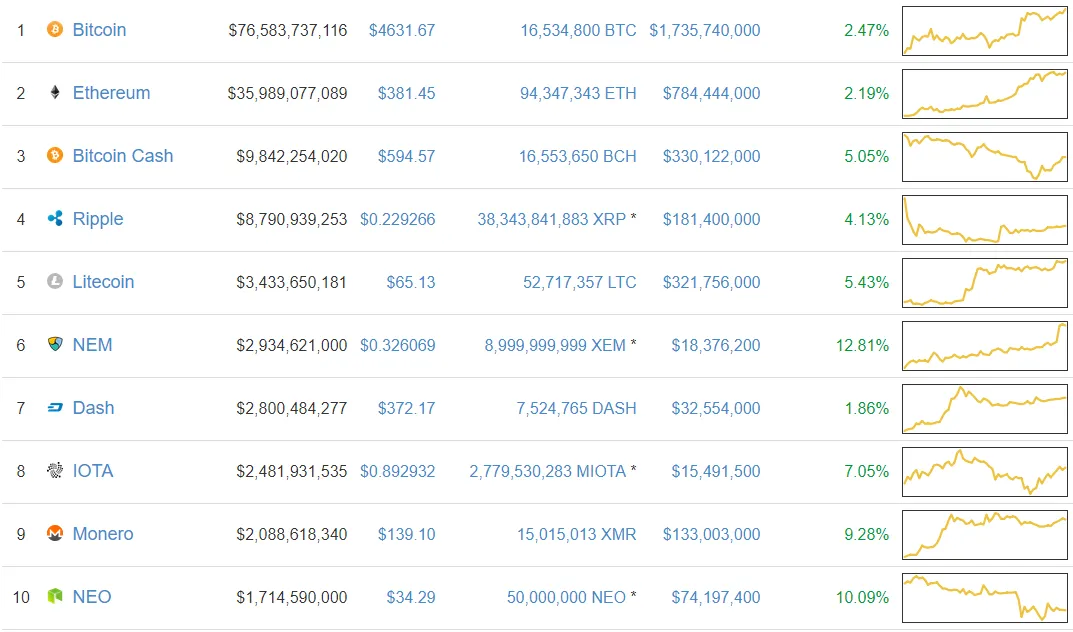Click supply 2,779,530,283 MIOTA
1073x632 pixels.
coord(547,471)
